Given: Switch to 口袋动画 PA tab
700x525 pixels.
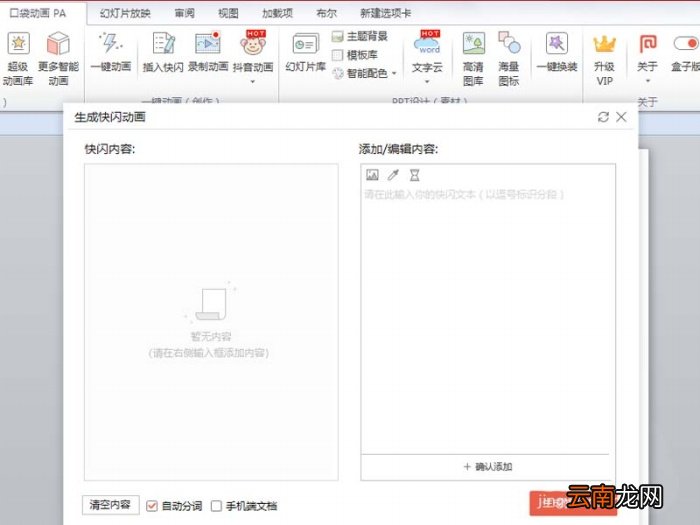Looking at the screenshot, I should click(x=38, y=13).
